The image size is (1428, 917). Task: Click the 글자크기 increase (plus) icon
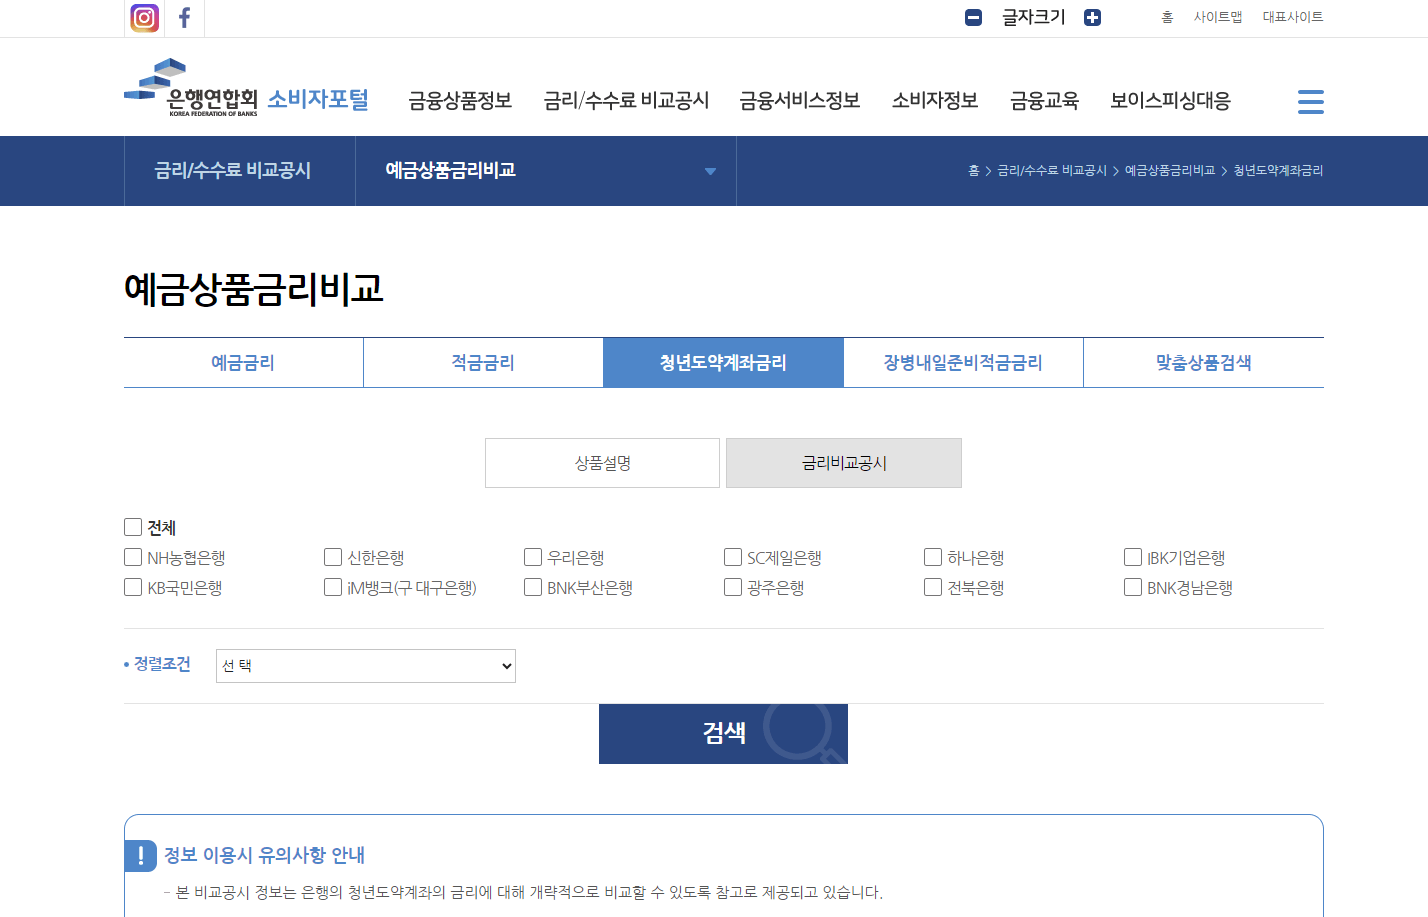click(1092, 17)
